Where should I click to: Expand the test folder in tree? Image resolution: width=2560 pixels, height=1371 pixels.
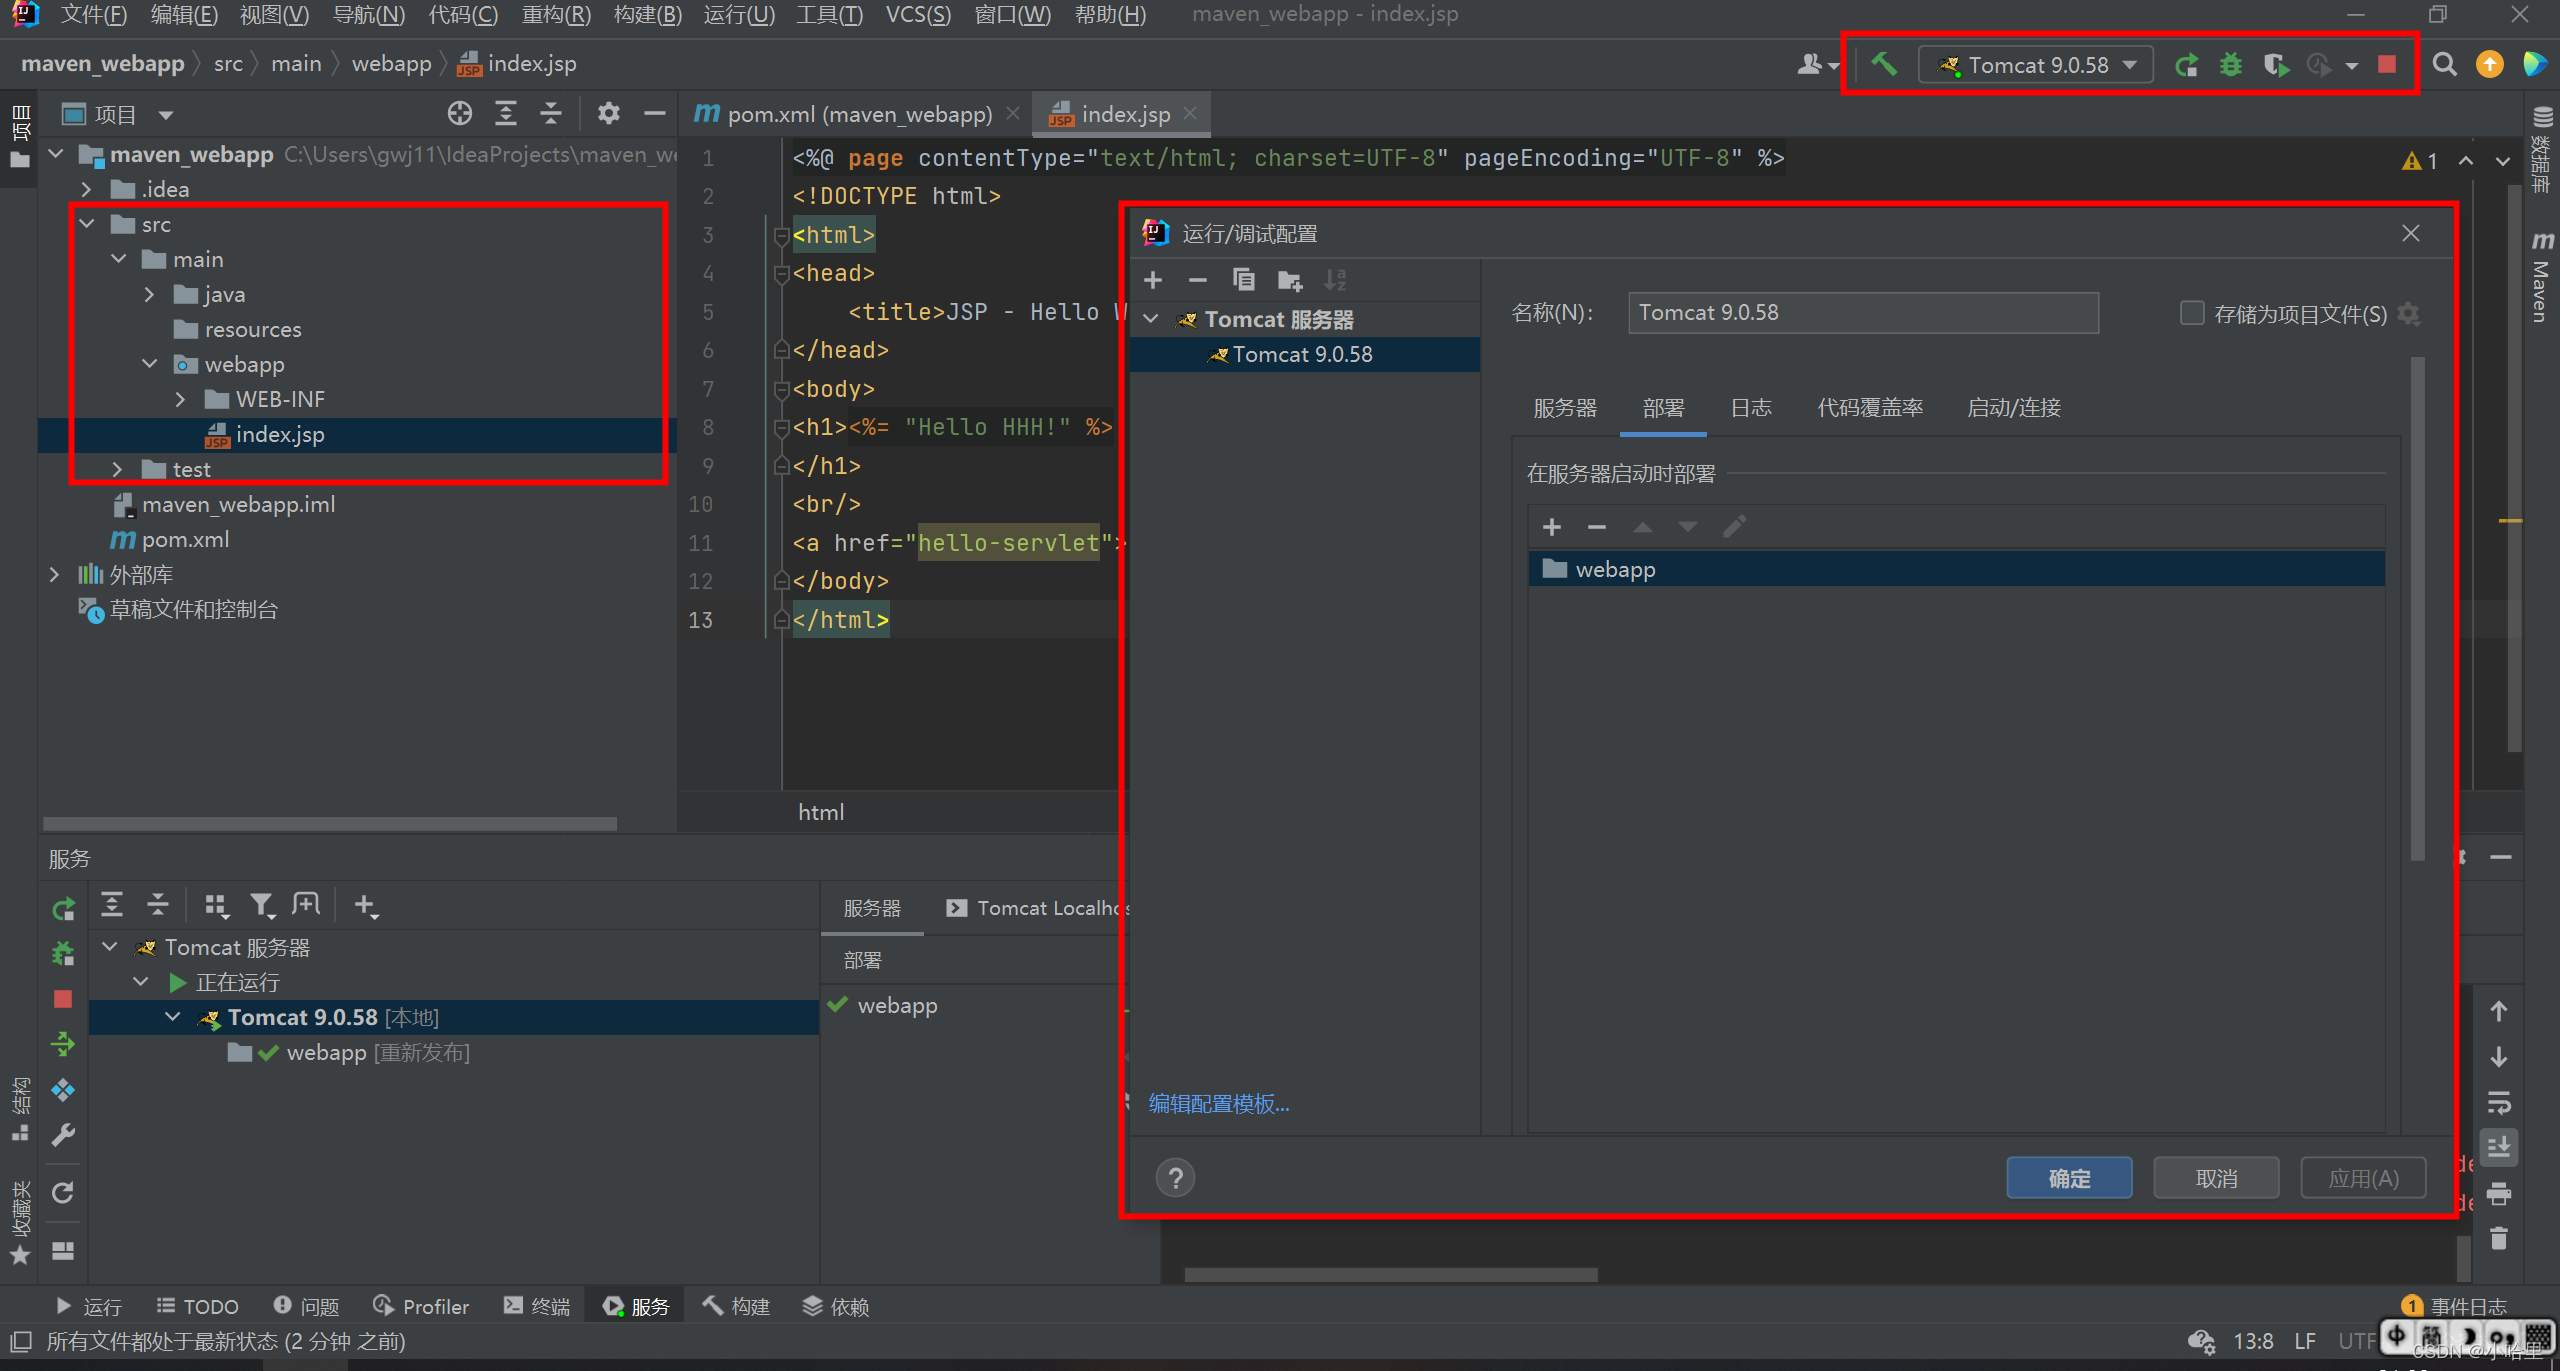point(118,469)
